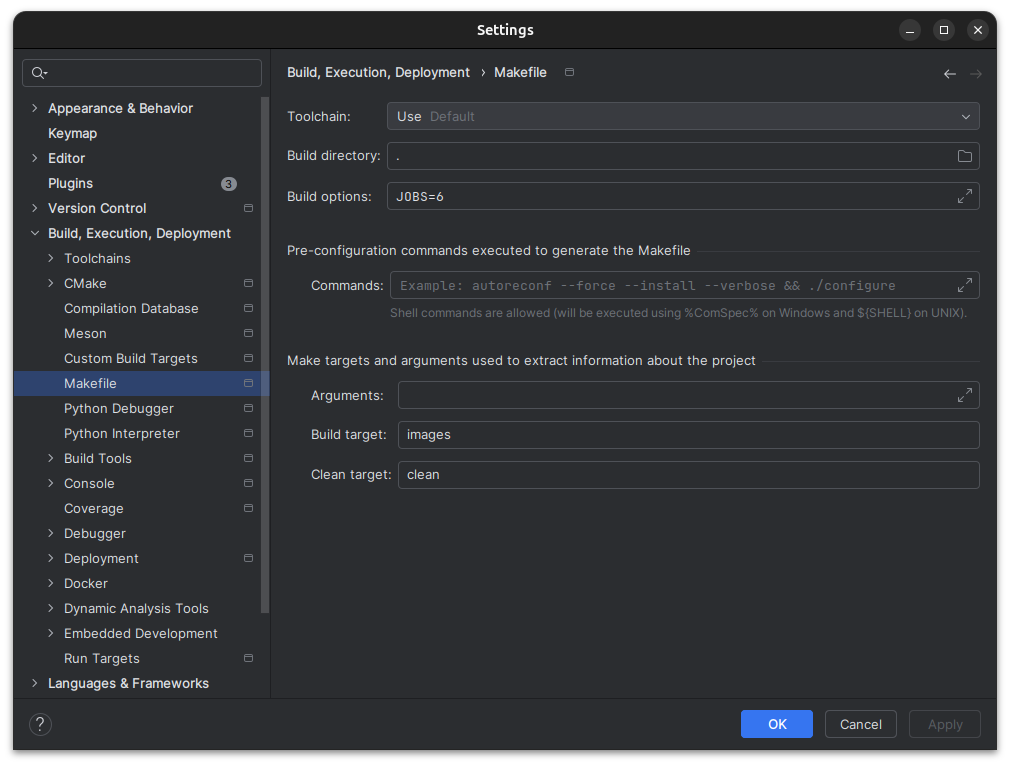Confirm settings with OK button

click(777, 724)
